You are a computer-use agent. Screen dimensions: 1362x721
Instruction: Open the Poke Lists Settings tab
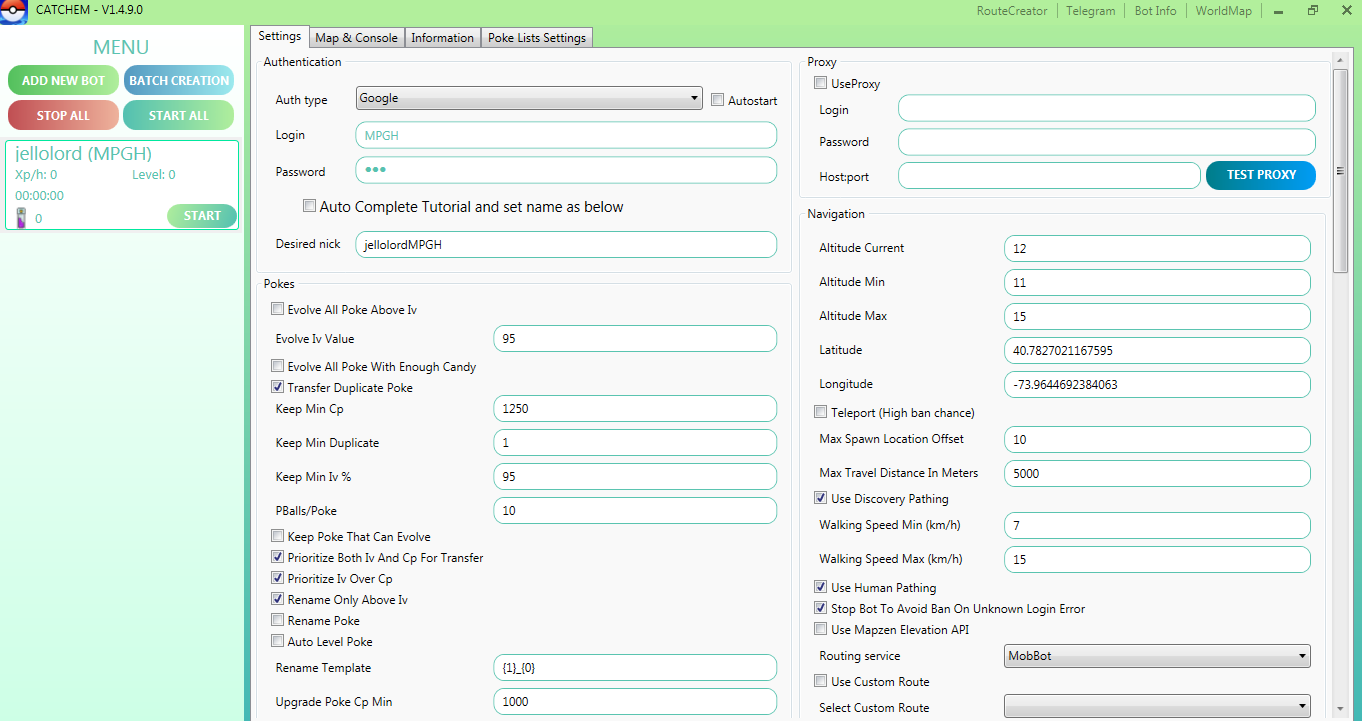click(537, 38)
